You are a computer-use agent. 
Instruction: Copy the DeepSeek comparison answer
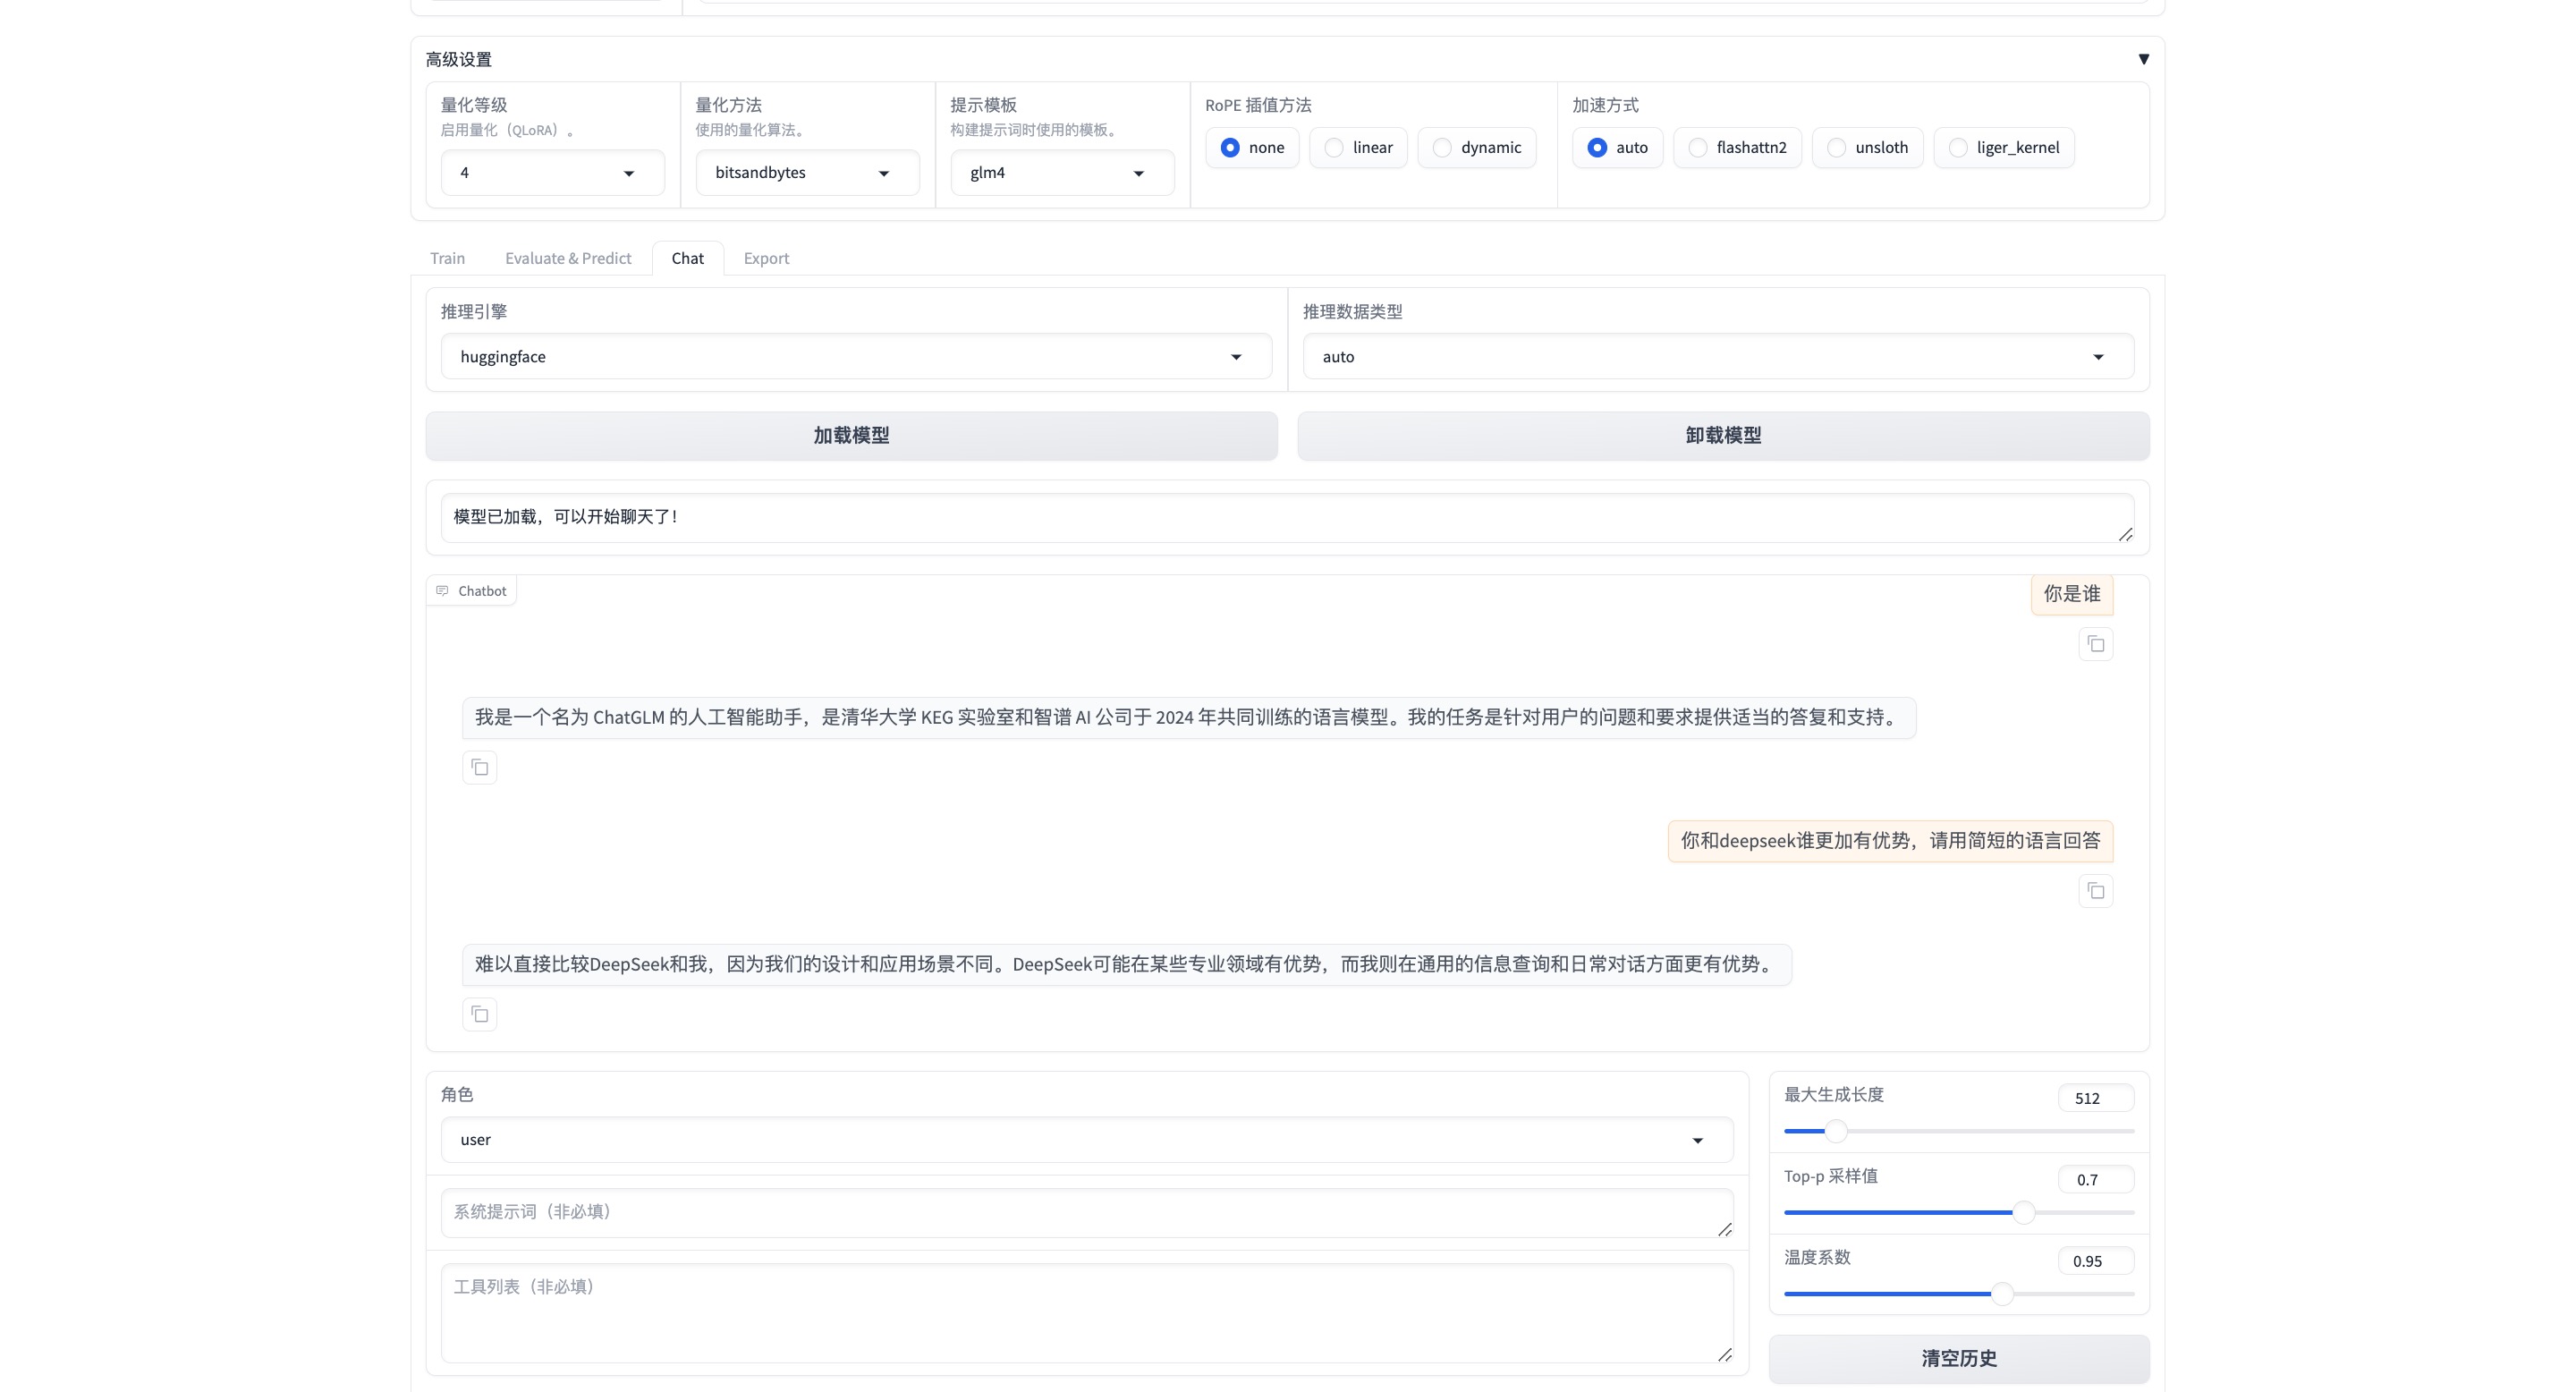click(x=479, y=1015)
